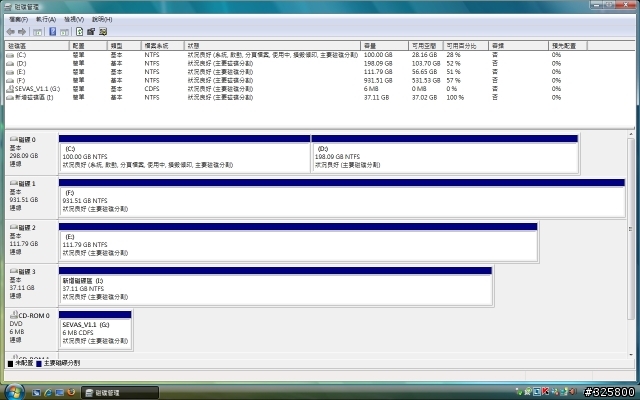Click the 磁碟 1 disk icon in the lower pane
The width and height of the screenshot is (640, 400).
[x=14, y=183]
